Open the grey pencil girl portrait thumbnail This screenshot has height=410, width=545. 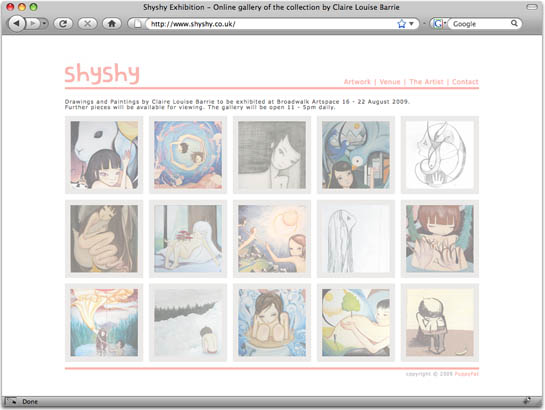(272, 155)
